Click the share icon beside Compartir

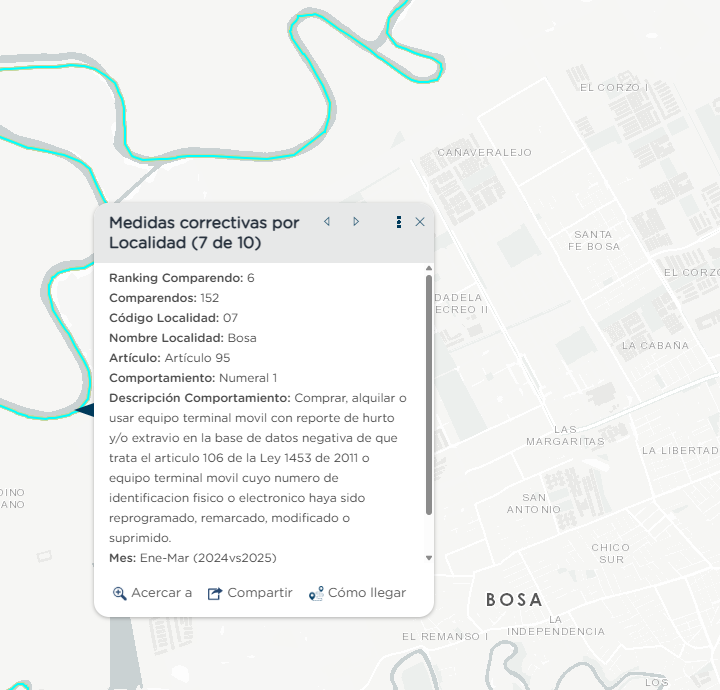pos(214,593)
